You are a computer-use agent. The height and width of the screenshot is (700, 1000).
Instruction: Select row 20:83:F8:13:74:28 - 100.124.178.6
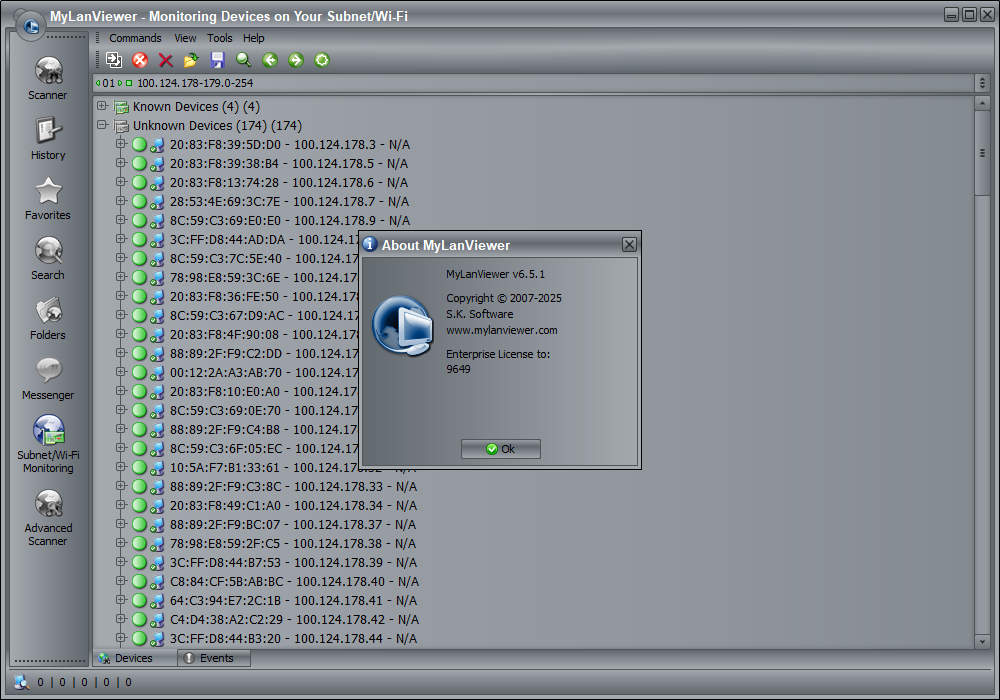point(289,183)
